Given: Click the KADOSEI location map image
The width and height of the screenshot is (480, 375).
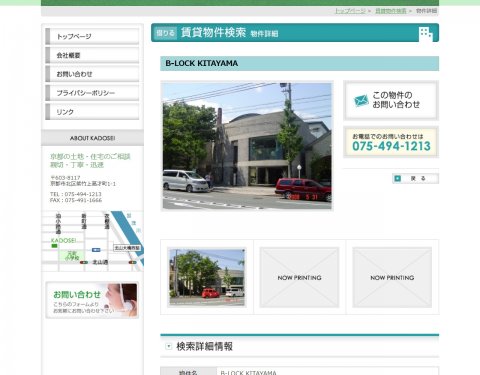Looking at the screenshot, I should pos(93,241).
